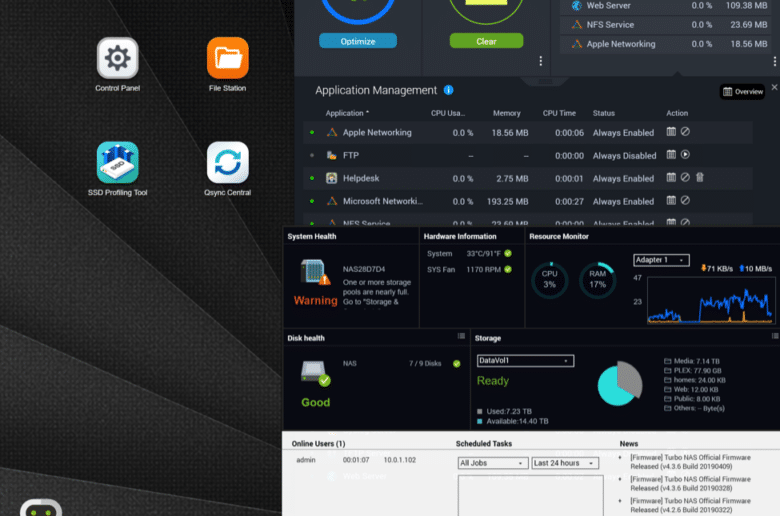The height and width of the screenshot is (516, 780).
Task: Open the schedule icon for Apple Networking
Action: (x=671, y=132)
